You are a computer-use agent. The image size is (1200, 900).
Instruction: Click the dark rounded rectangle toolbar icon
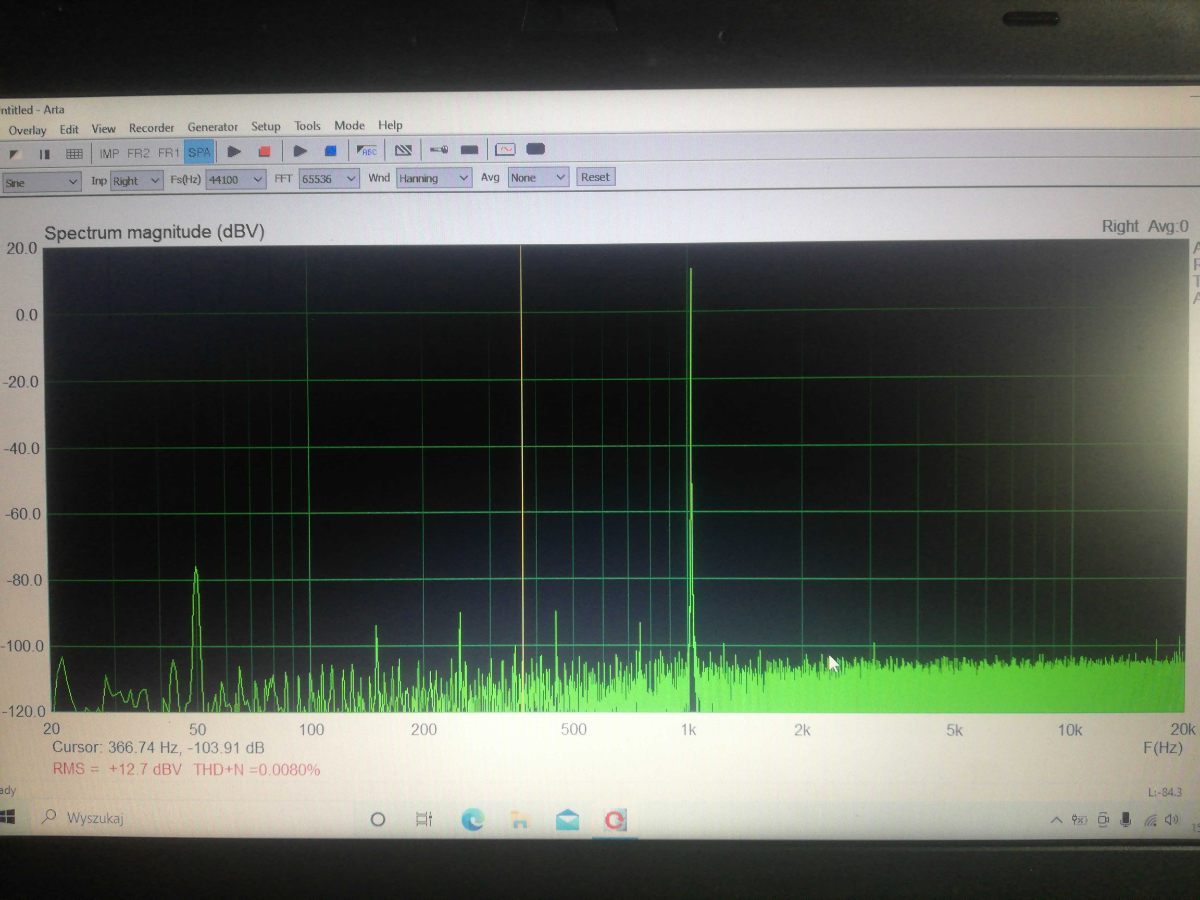[x=535, y=149]
